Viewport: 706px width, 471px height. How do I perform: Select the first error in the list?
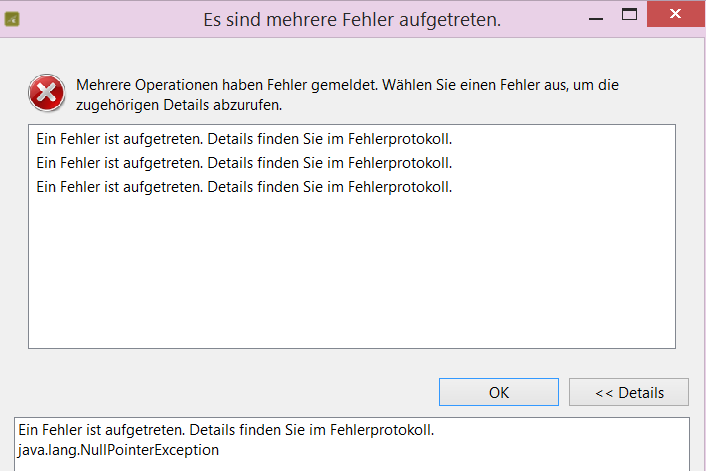[x=244, y=138]
